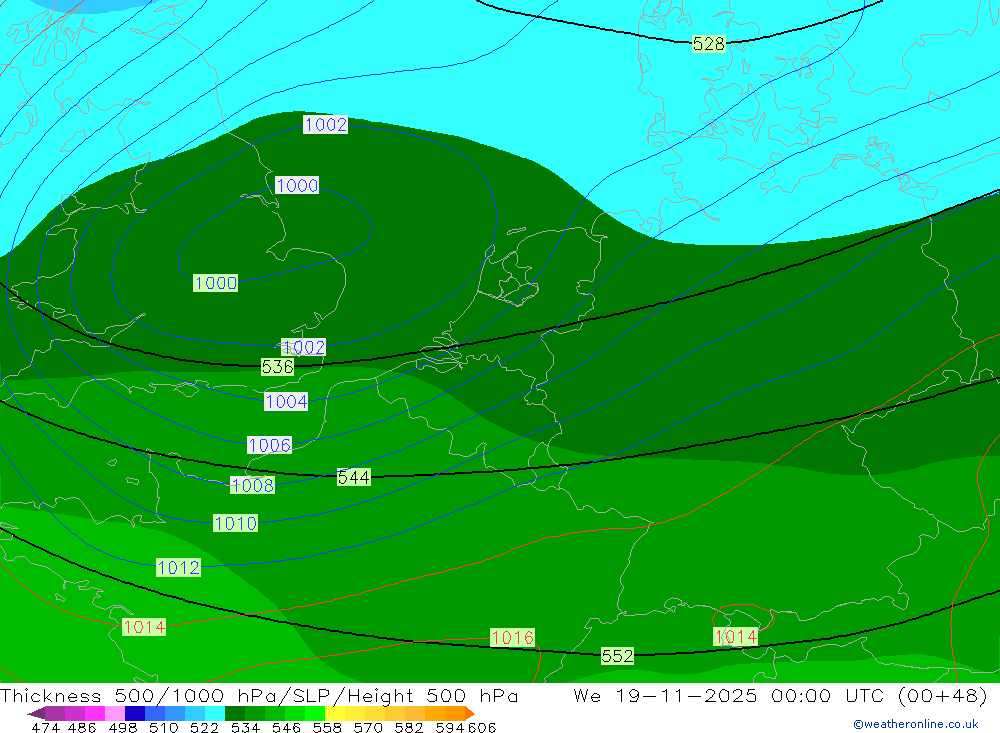Click the legend value 558
Screen dimensions: 1000x733
tap(327, 727)
